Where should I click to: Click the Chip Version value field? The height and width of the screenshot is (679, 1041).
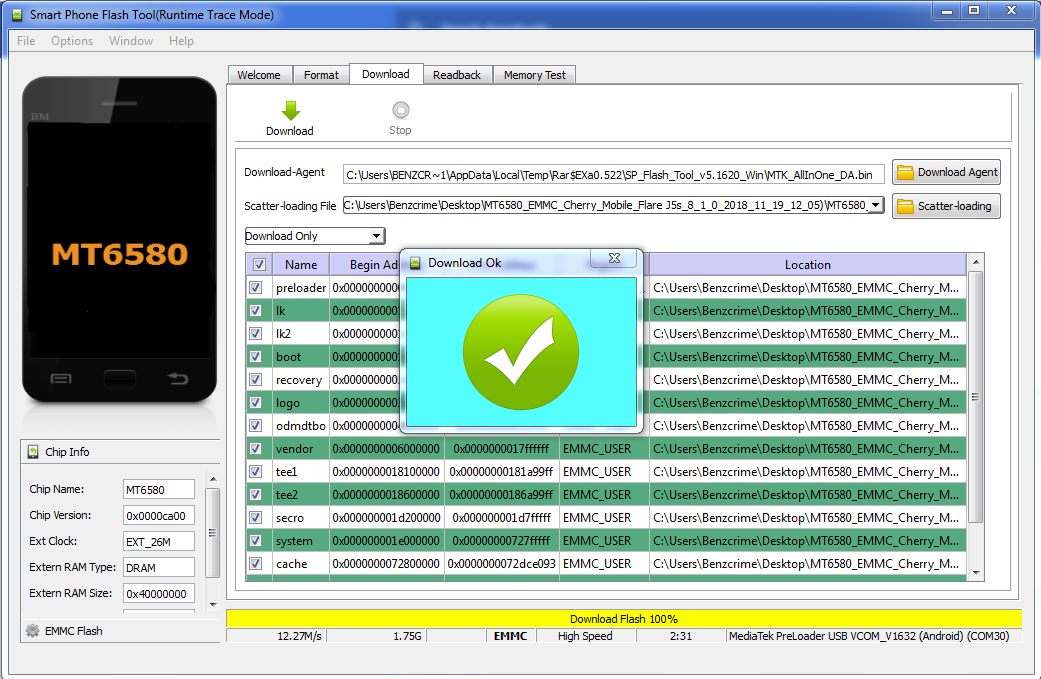(159, 516)
